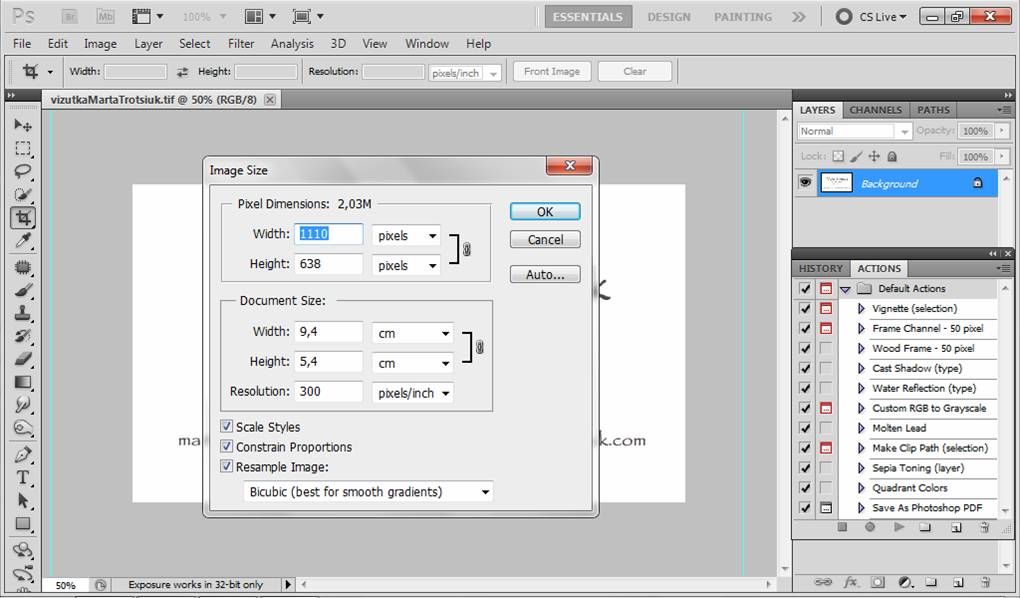The width and height of the screenshot is (1020, 598).
Task: Select the Move tool
Action: point(23,125)
